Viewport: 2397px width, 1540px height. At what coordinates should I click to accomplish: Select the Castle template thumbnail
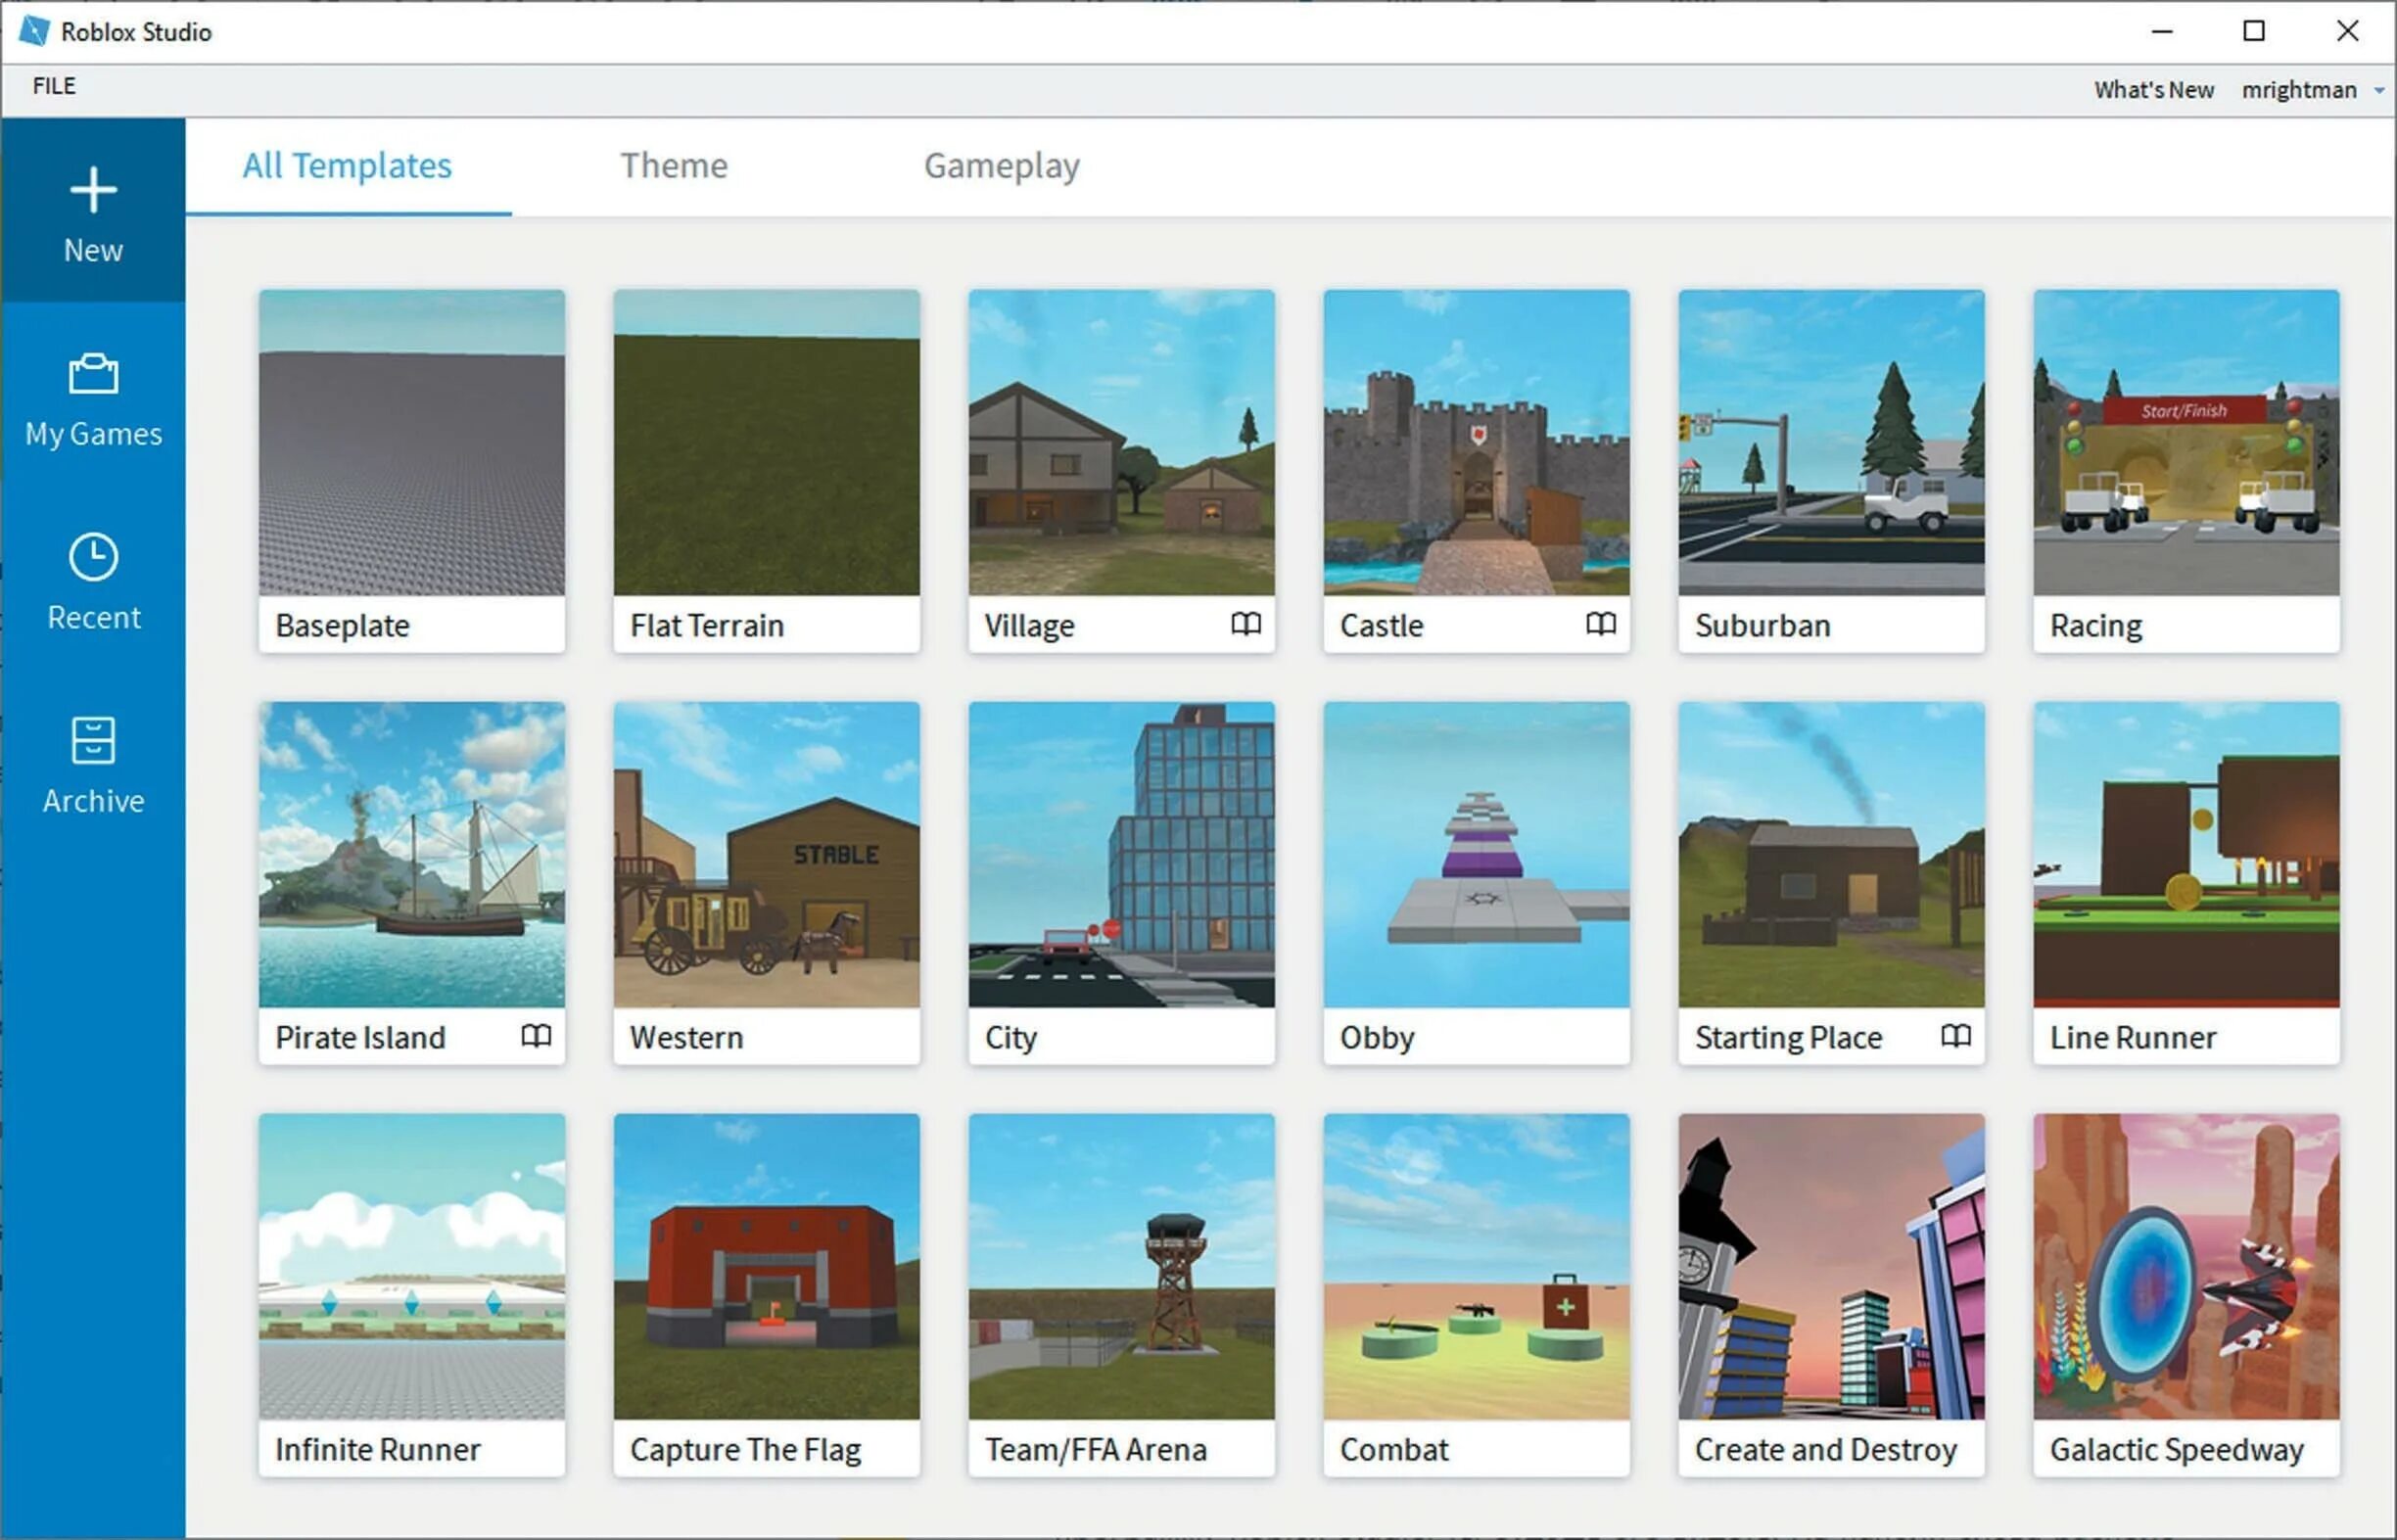(1476, 443)
